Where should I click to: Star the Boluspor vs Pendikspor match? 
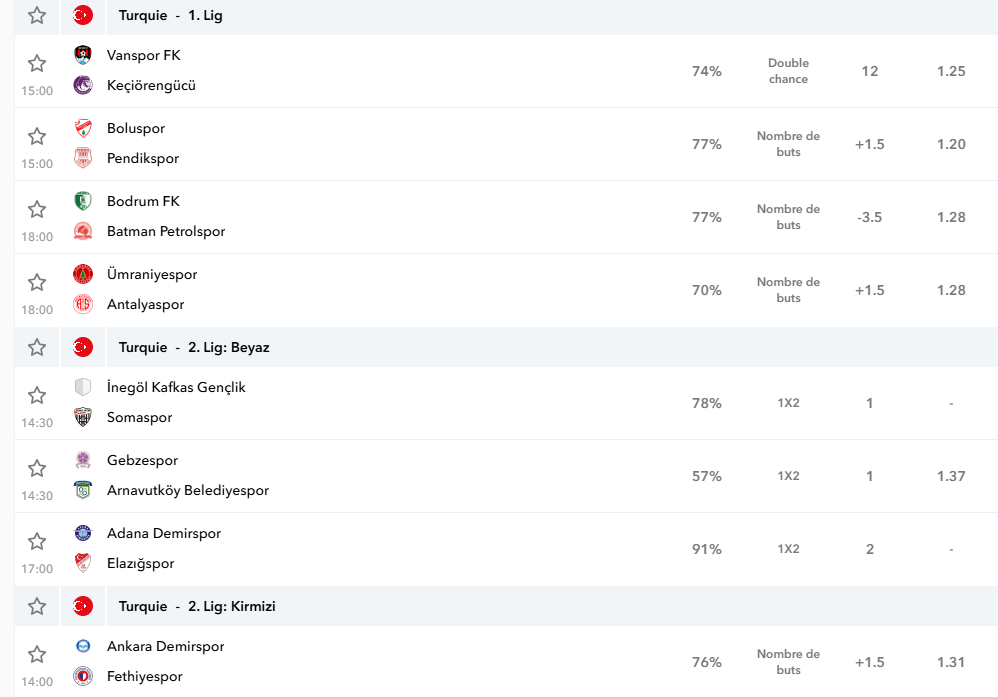(x=37, y=136)
